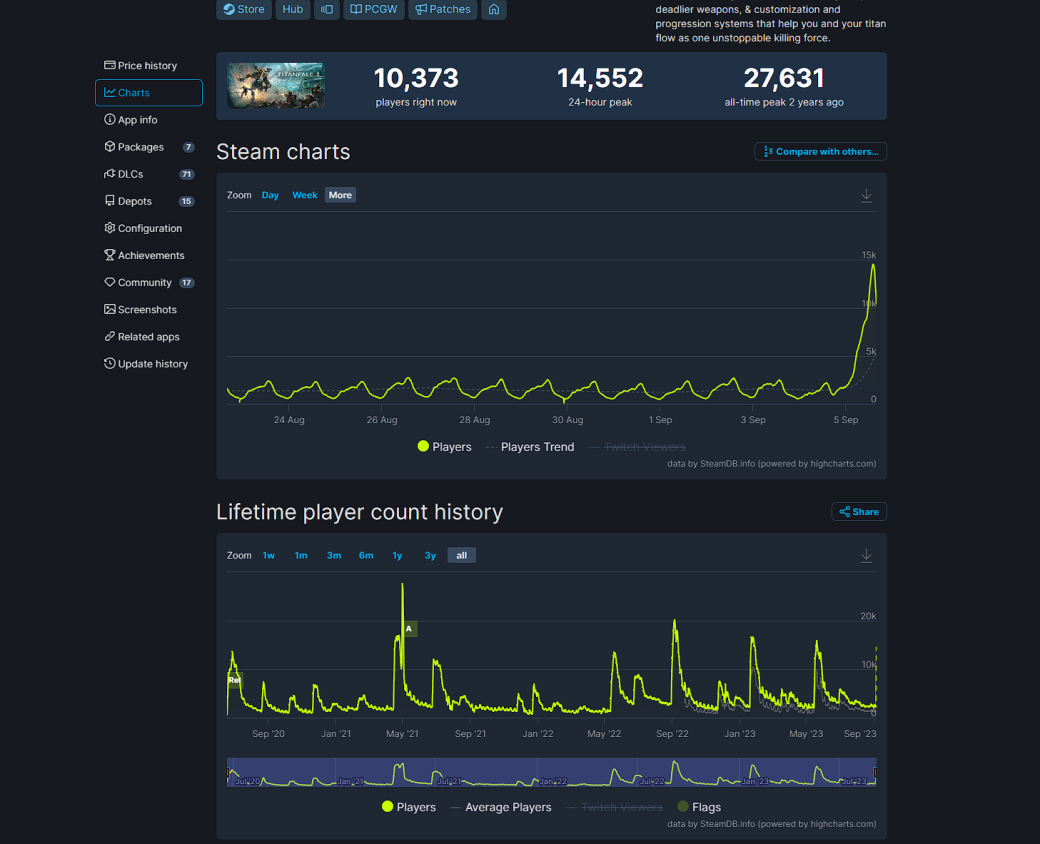Image resolution: width=1040 pixels, height=844 pixels.
Task: Select the 'all' lifetime zoom range
Action: click(462, 555)
